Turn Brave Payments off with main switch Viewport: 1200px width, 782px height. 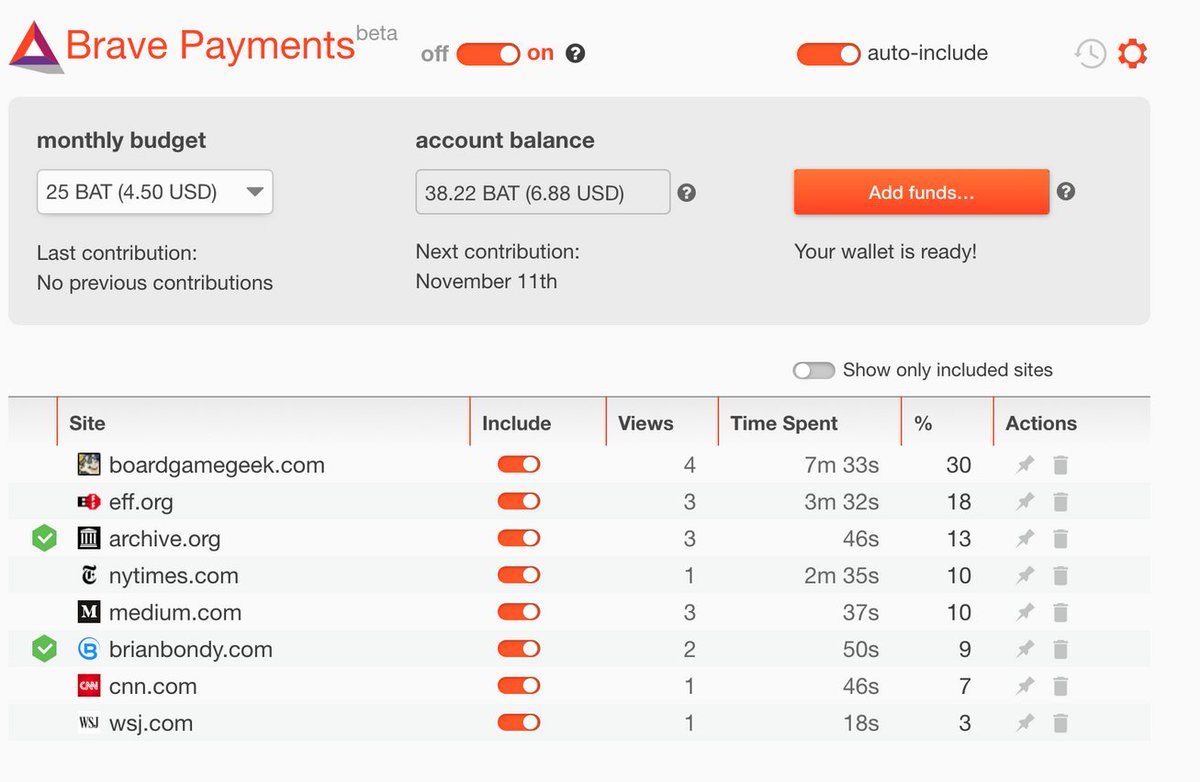(488, 54)
